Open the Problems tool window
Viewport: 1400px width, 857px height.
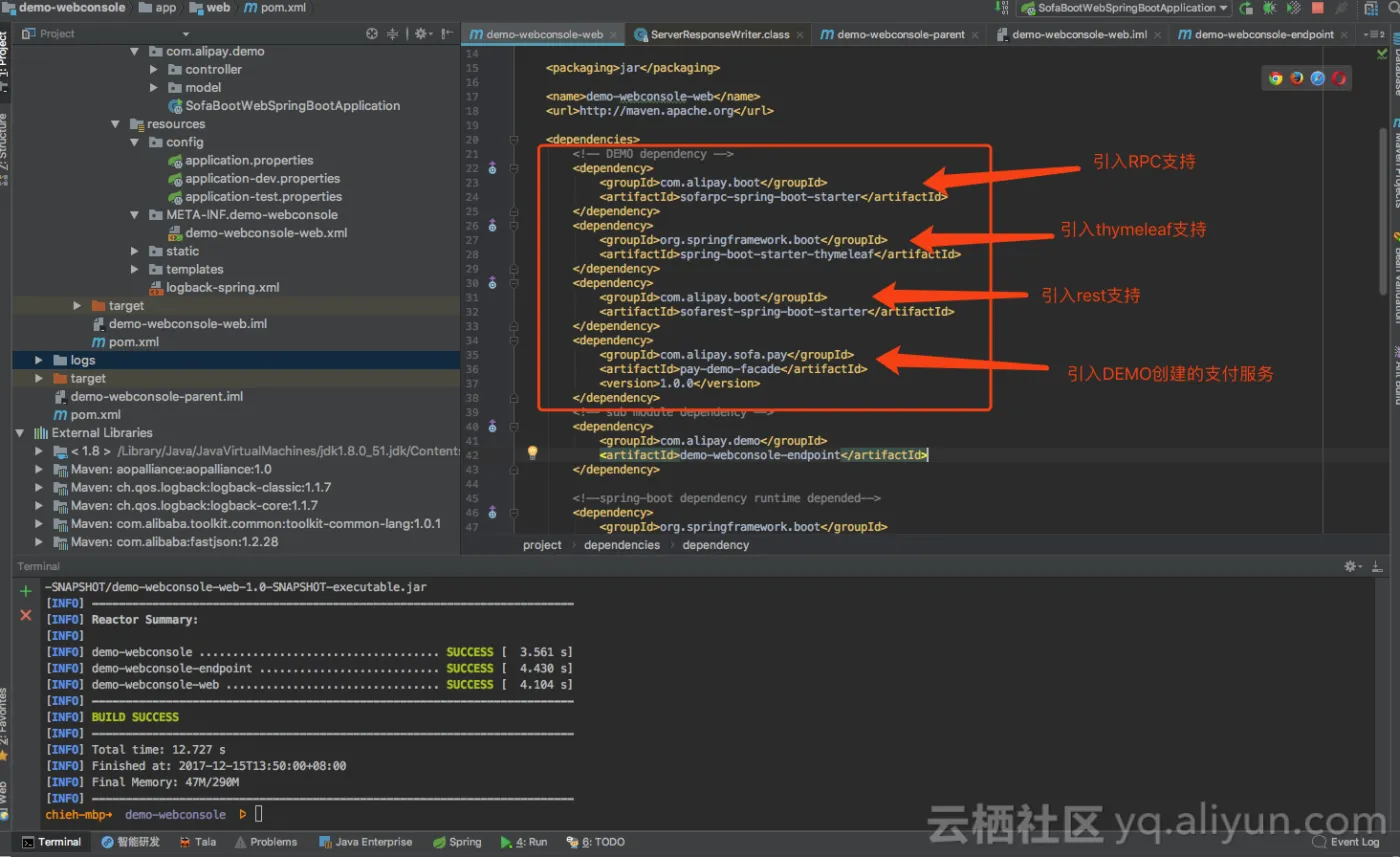click(x=265, y=842)
